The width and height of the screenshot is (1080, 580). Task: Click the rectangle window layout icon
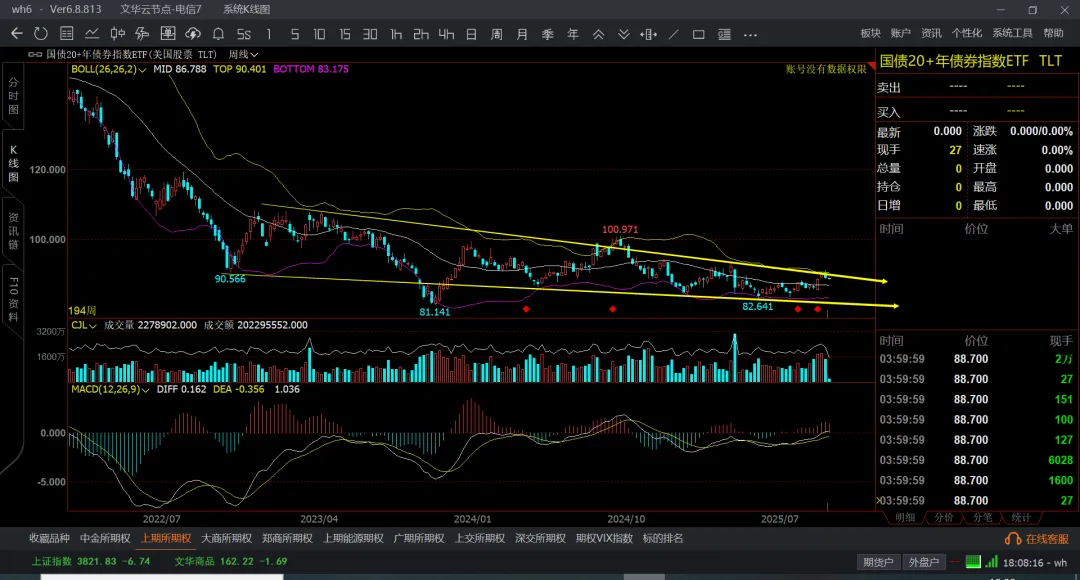point(698,34)
